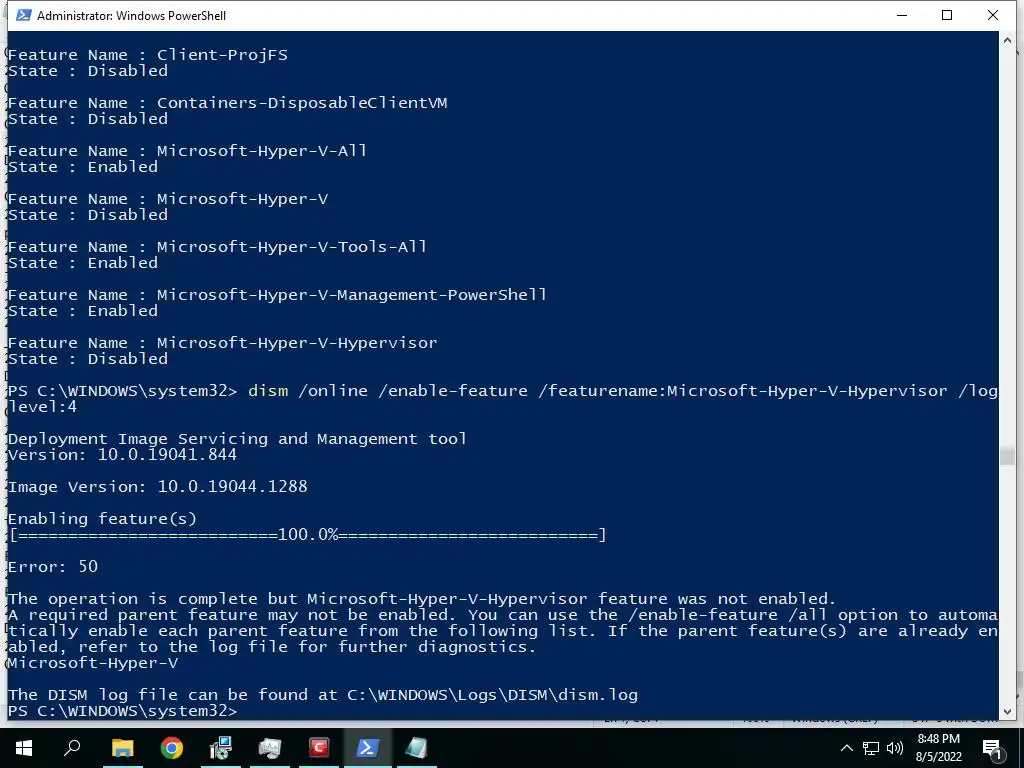Click 'Microsoft-Hyper-V-Hypervisor' in feature list

[x=297, y=343]
